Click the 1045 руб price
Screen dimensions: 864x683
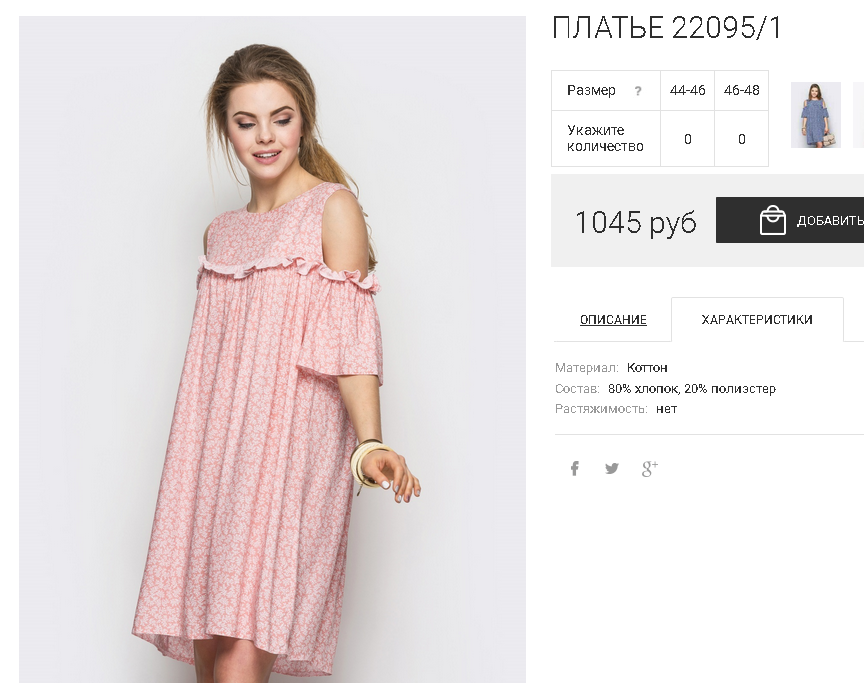coord(635,222)
